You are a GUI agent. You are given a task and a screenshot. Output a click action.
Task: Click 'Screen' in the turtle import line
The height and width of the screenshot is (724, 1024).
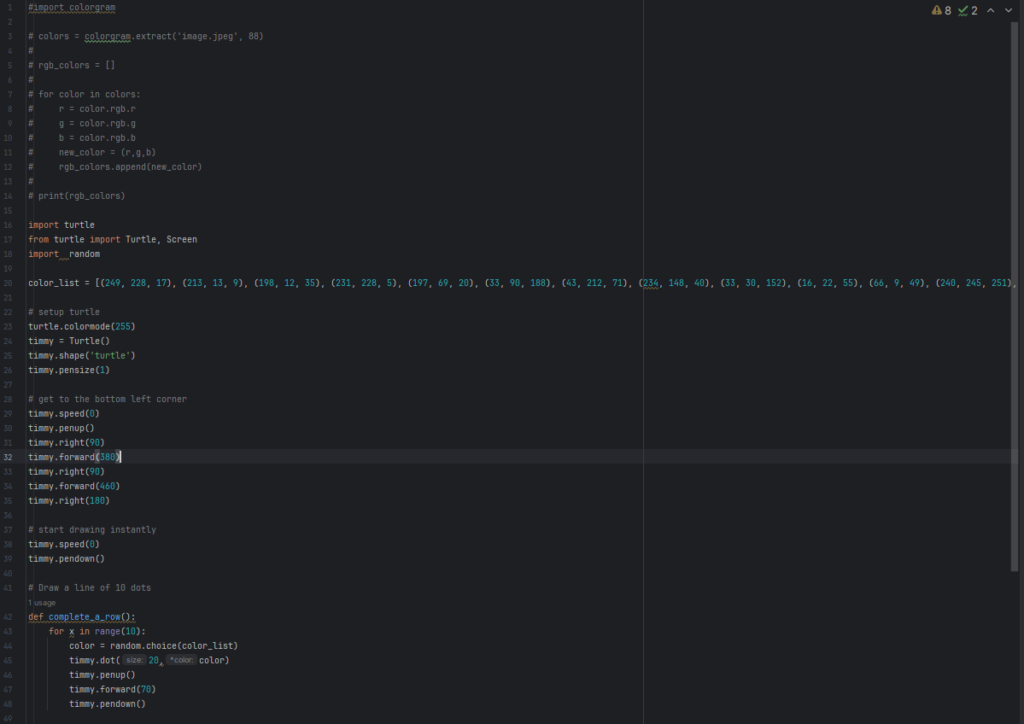(182, 239)
